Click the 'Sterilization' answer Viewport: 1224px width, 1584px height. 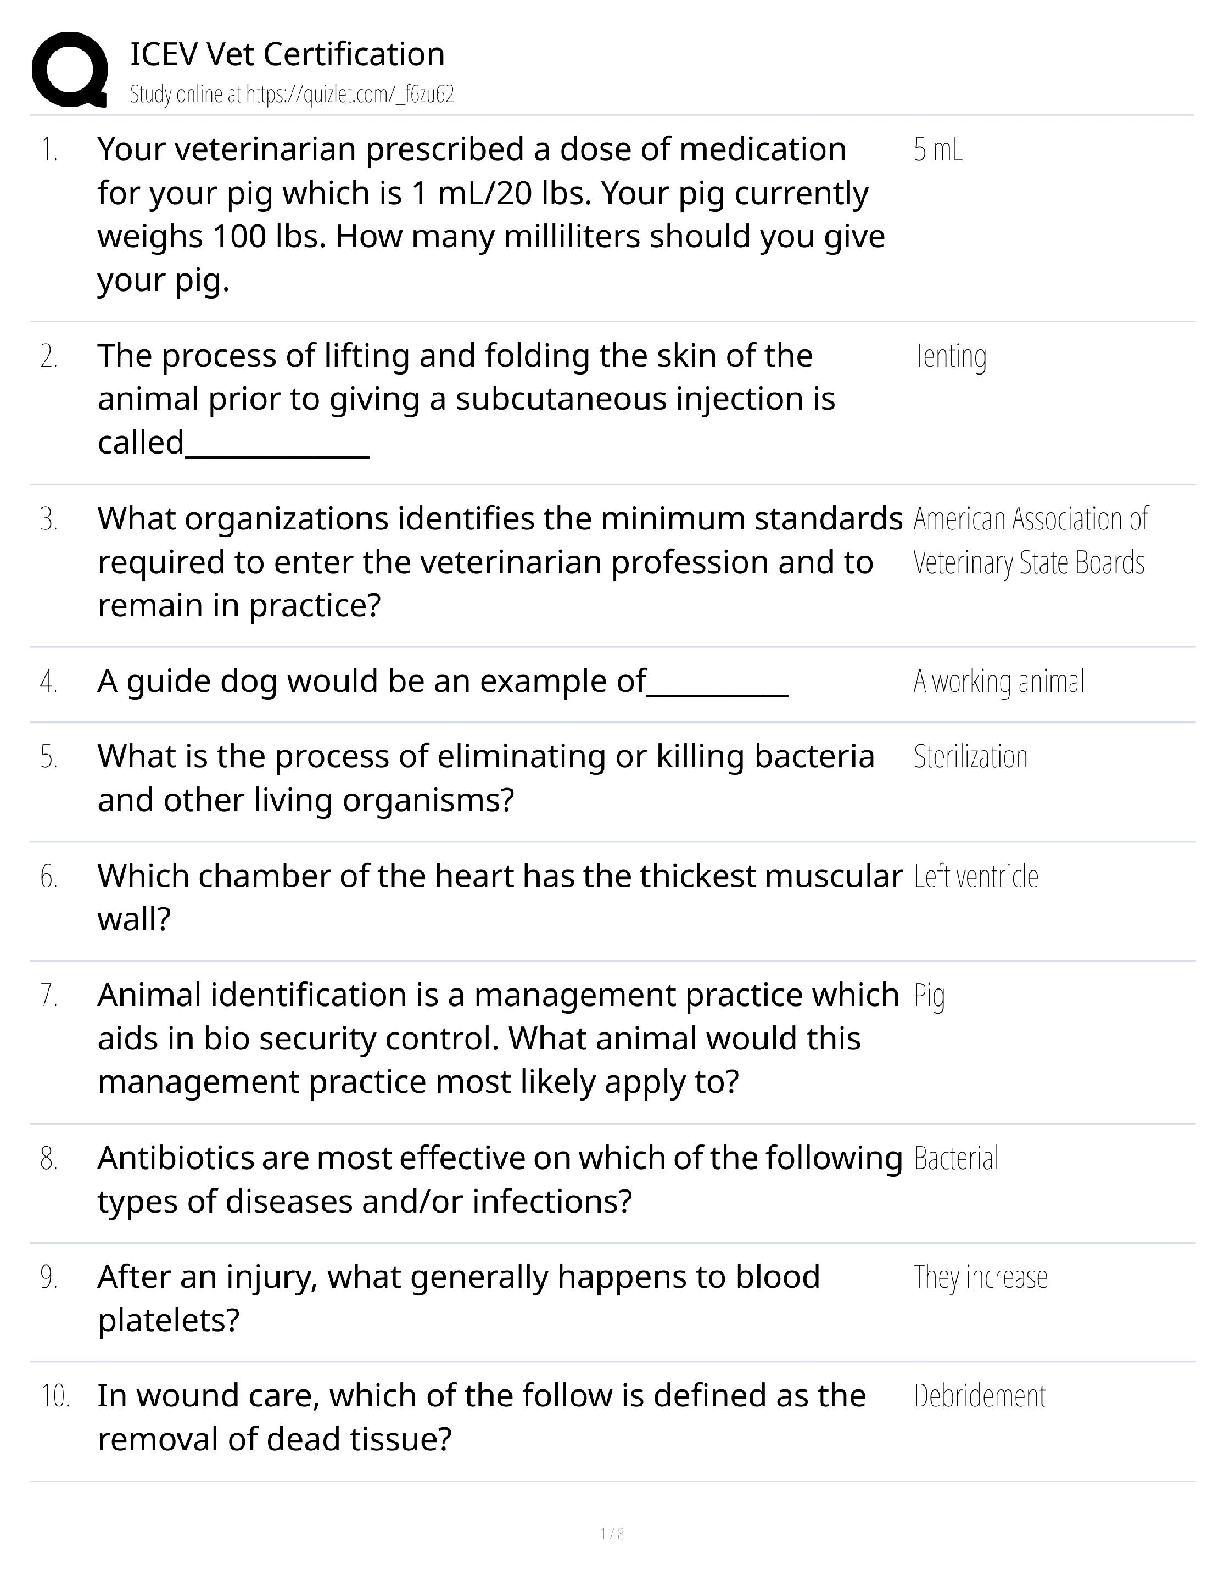[970, 757]
